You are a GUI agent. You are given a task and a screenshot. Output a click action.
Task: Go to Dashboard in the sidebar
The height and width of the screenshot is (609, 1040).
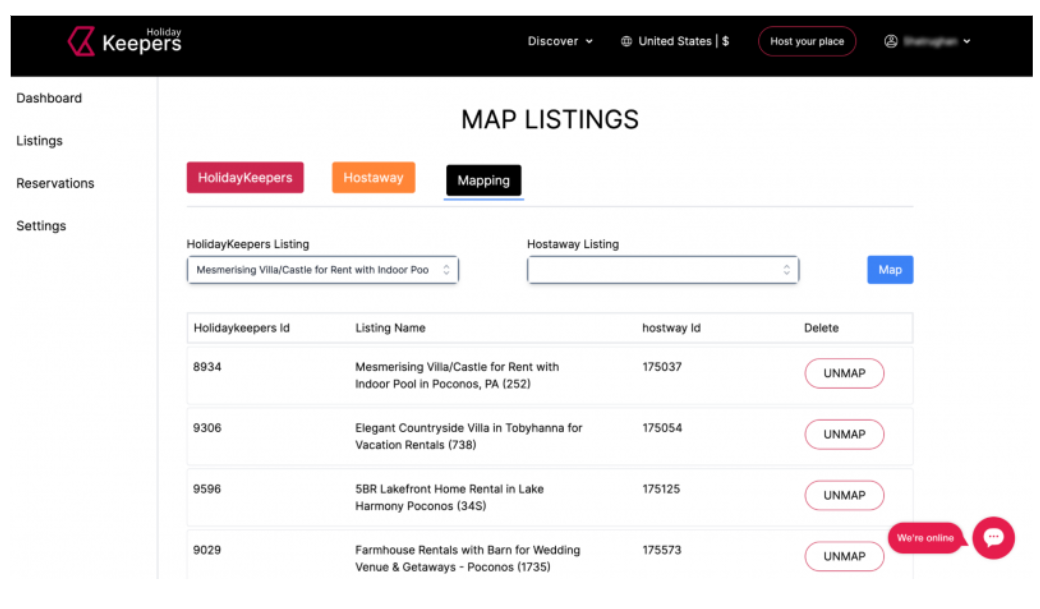coord(49,98)
